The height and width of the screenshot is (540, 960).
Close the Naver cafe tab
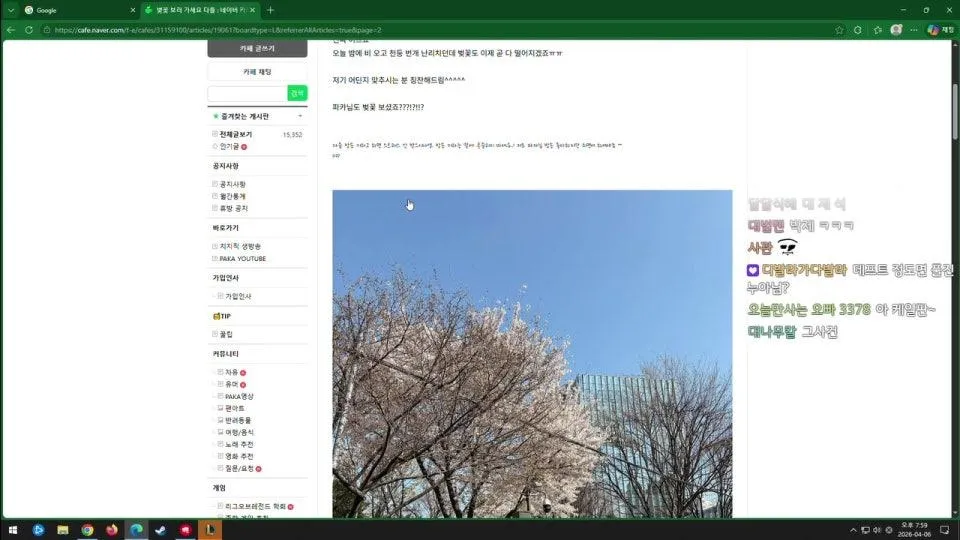tap(252, 10)
